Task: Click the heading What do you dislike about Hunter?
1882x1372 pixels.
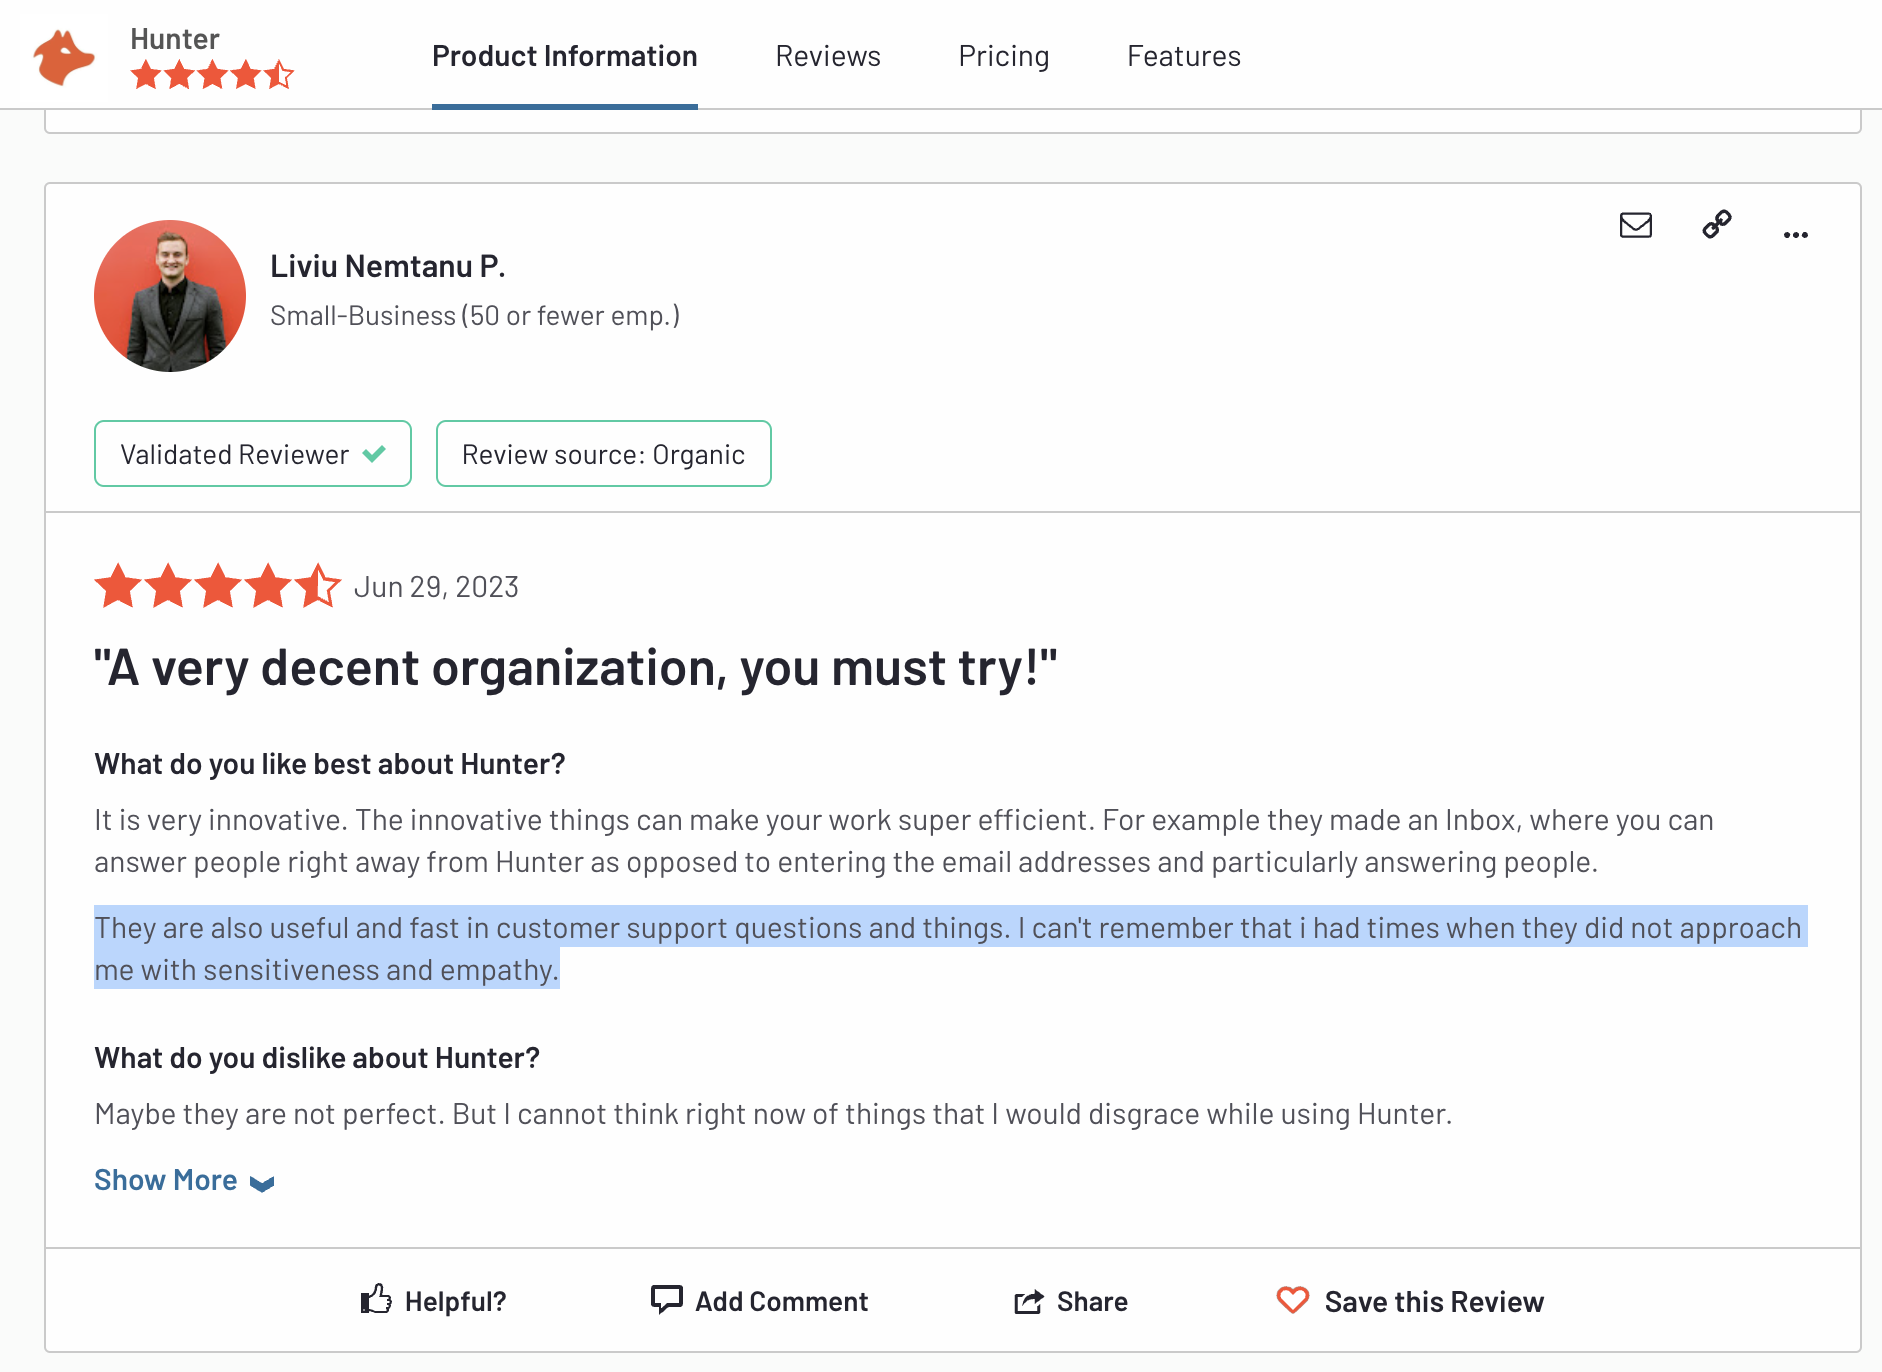Action: pyautogui.click(x=317, y=1058)
